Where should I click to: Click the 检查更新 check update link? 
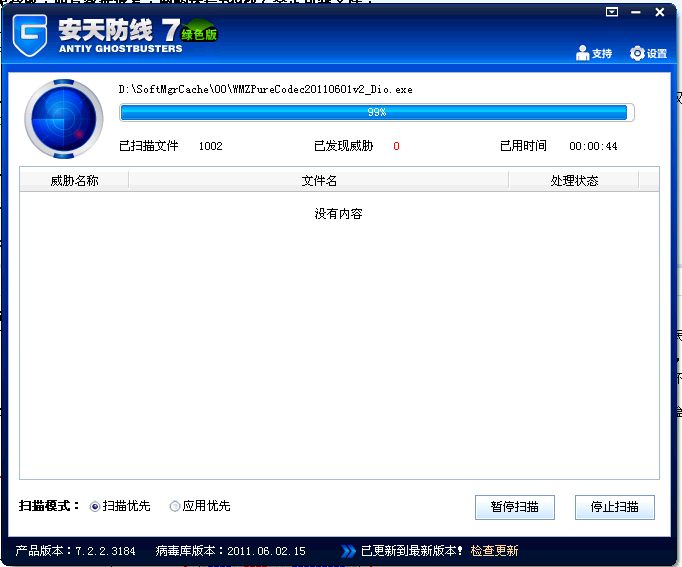tap(494, 551)
